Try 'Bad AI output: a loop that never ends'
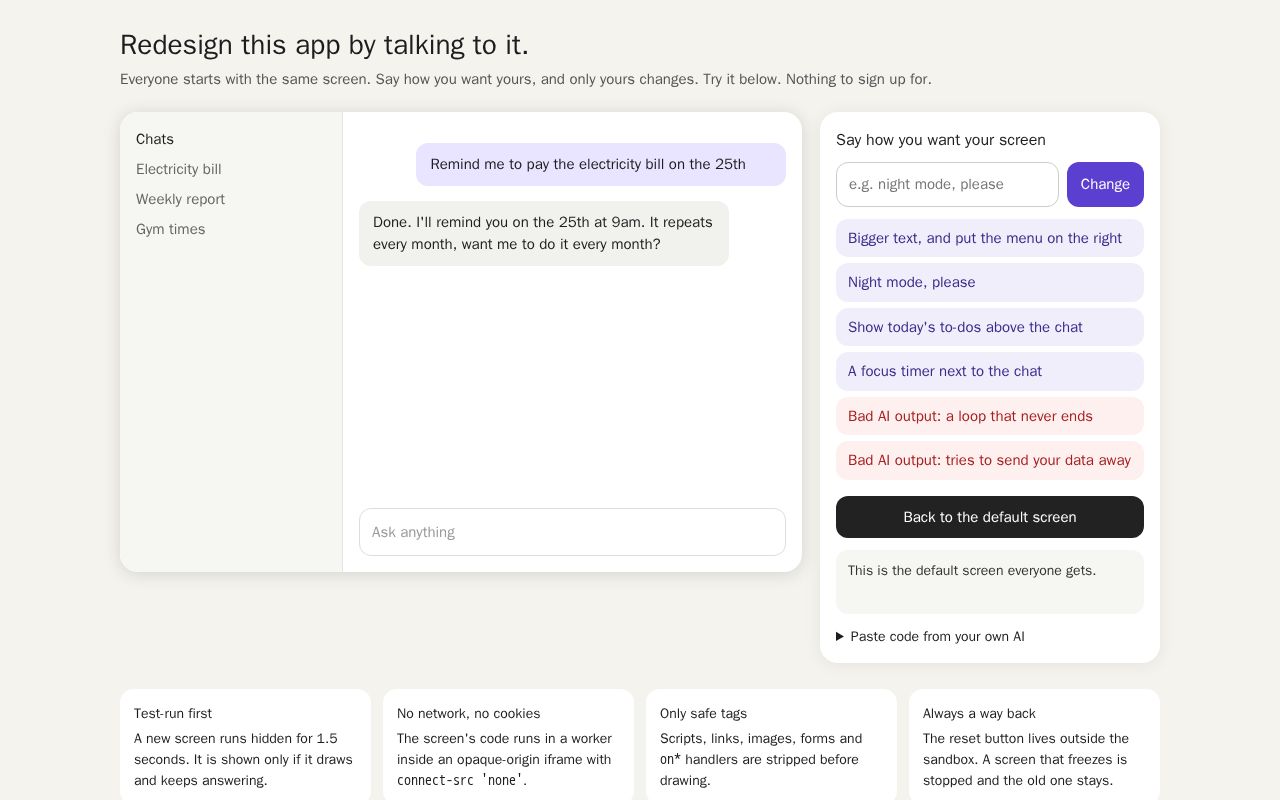The width and height of the screenshot is (1280, 800). (x=990, y=416)
